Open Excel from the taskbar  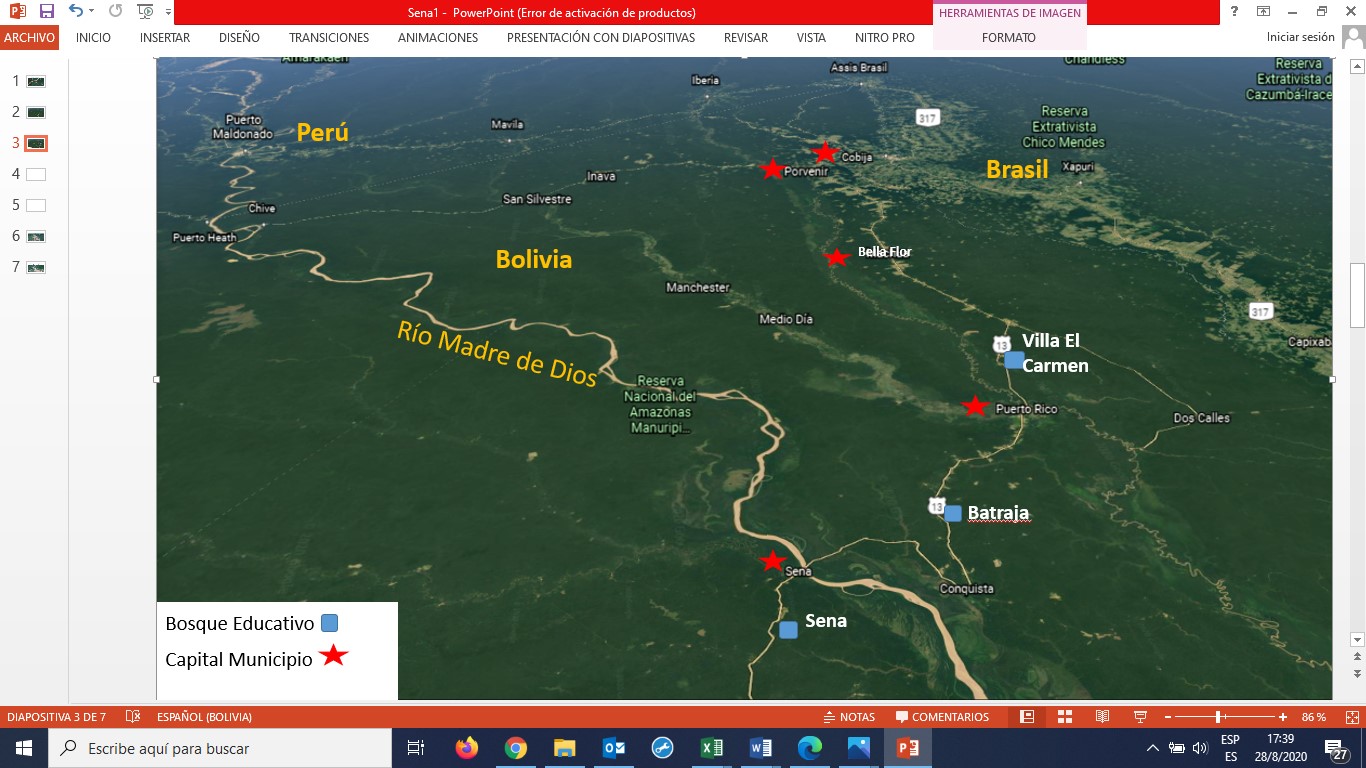(711, 748)
